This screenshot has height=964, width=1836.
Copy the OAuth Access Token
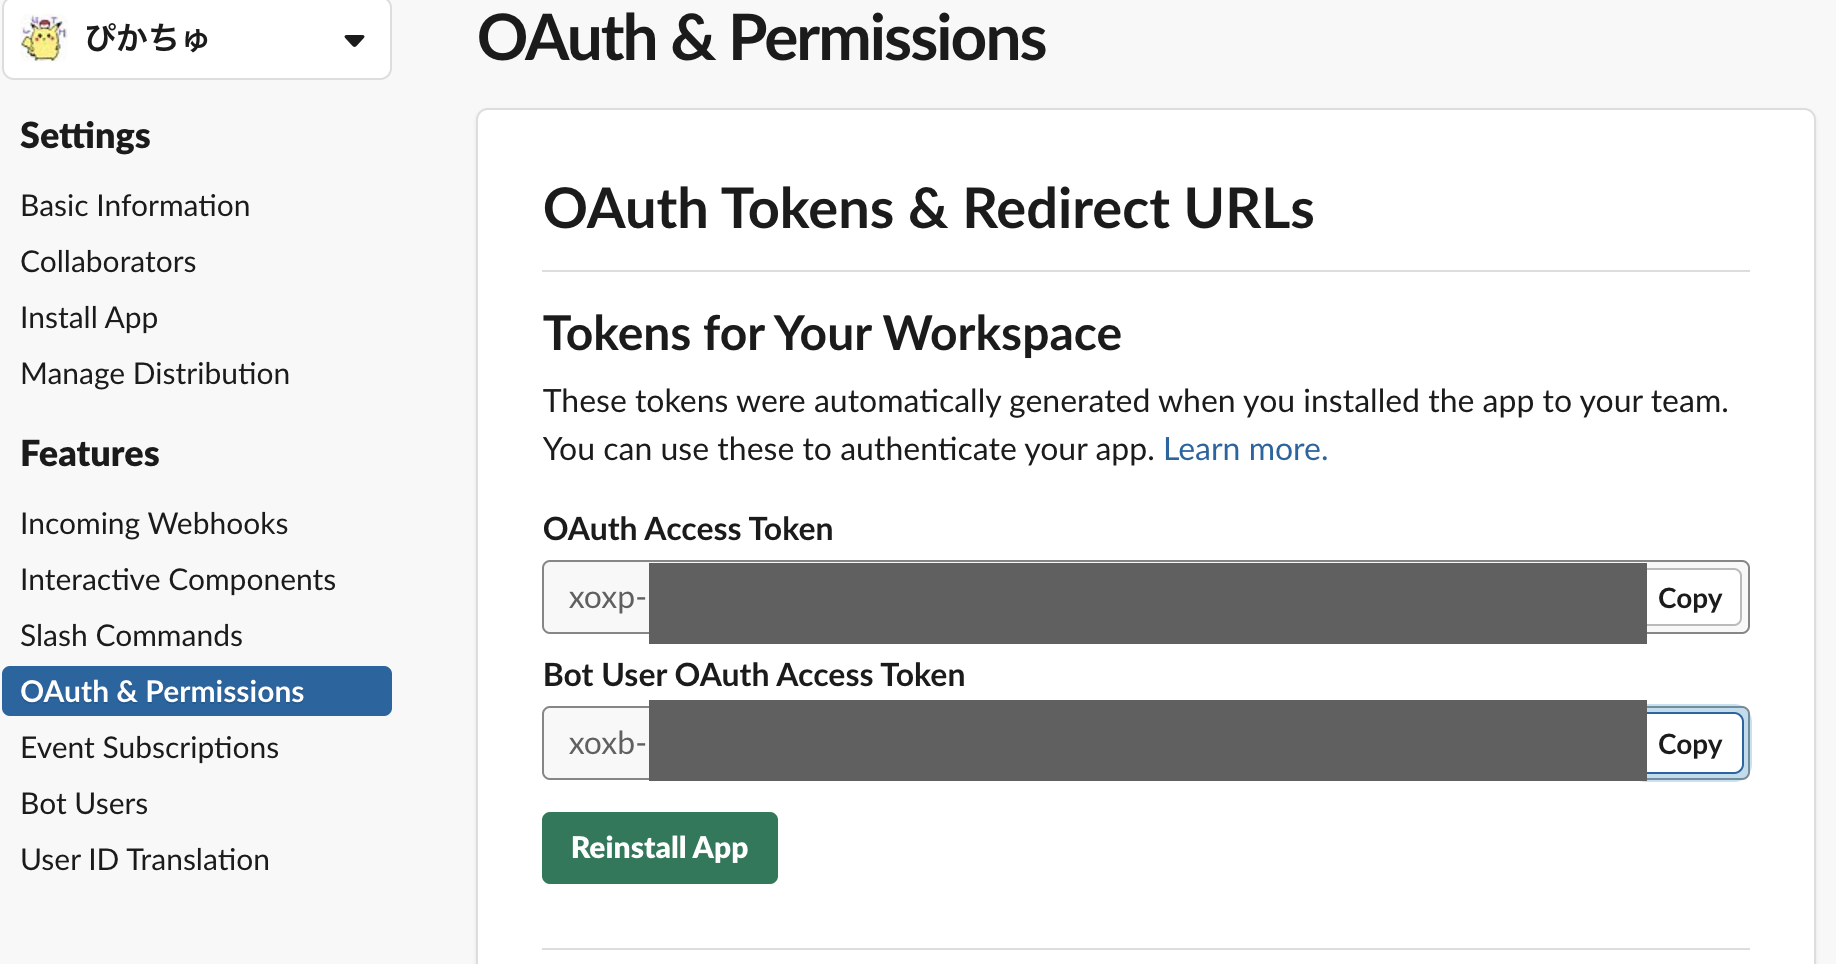pos(1690,598)
